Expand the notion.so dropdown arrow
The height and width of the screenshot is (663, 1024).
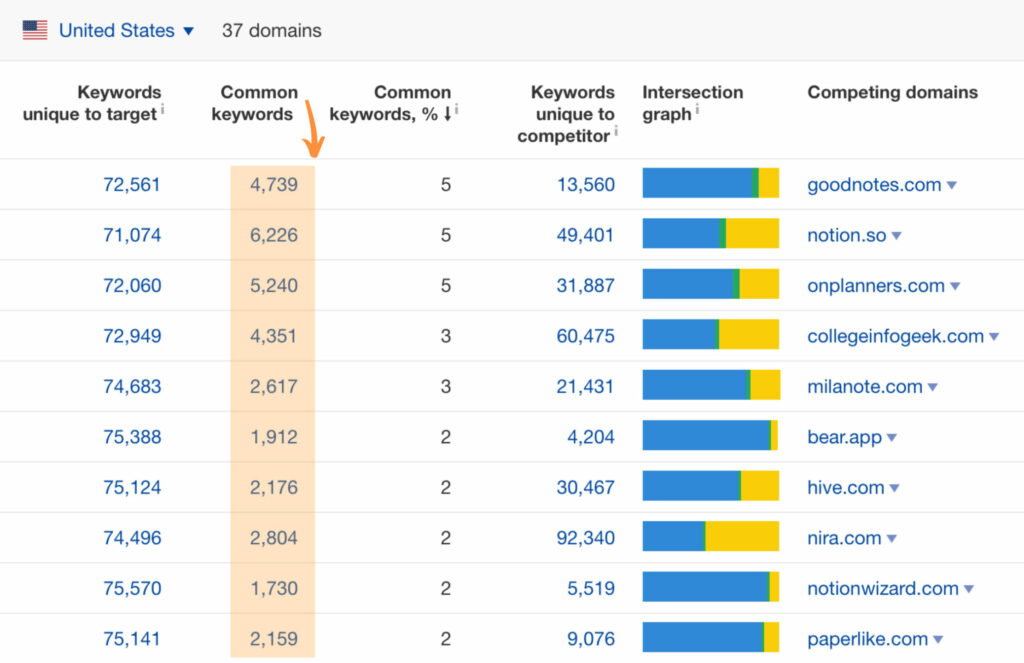[897, 236]
